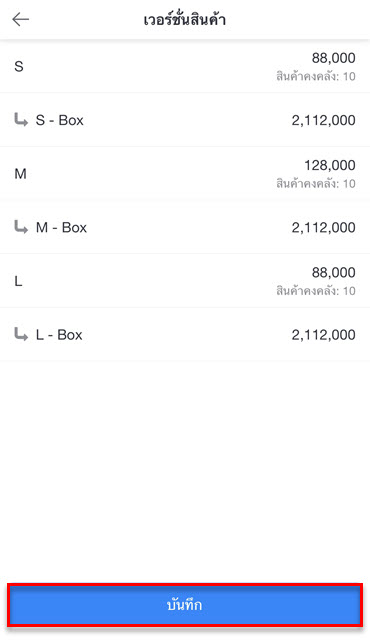Save with the blue บันทึก button
The image size is (370, 640).
click(x=185, y=605)
